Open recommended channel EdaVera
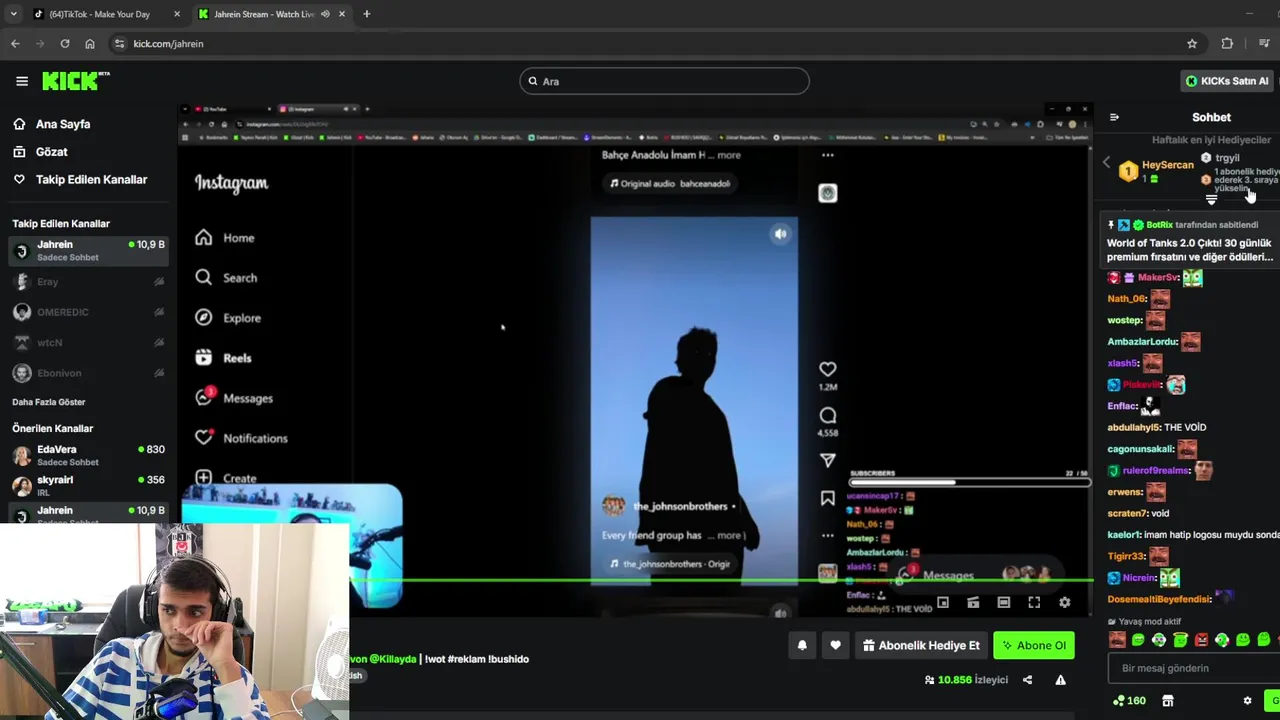 point(88,455)
